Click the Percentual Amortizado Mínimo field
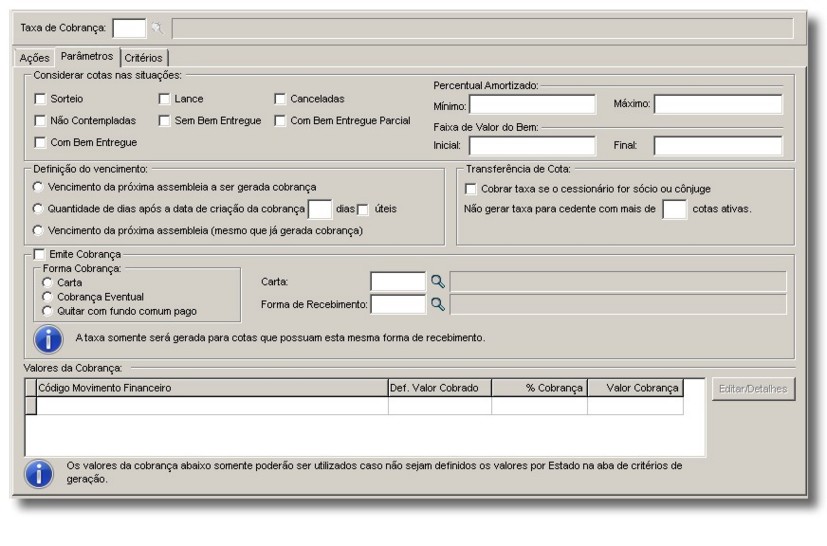Screen dimensions: 827x546 tap(533, 104)
